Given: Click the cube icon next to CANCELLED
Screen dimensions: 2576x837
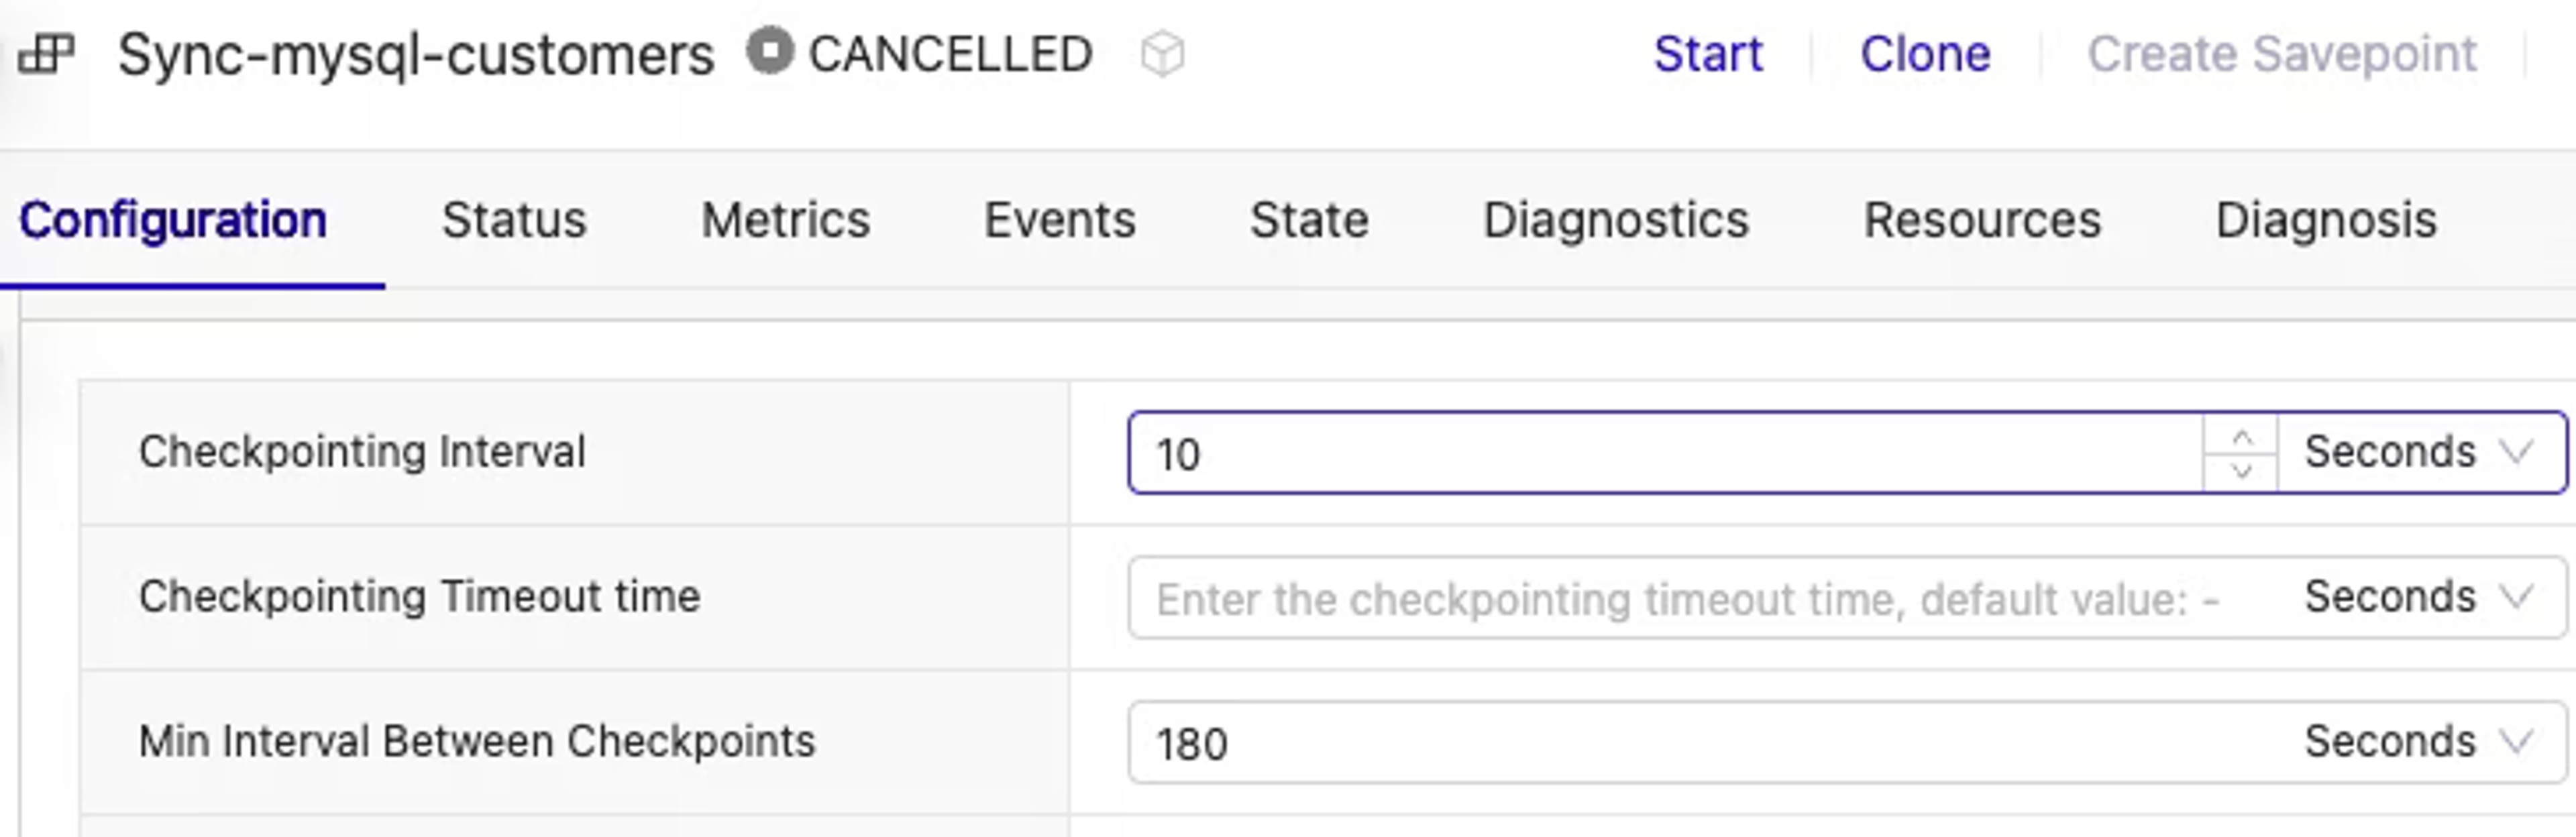Looking at the screenshot, I should point(1162,54).
